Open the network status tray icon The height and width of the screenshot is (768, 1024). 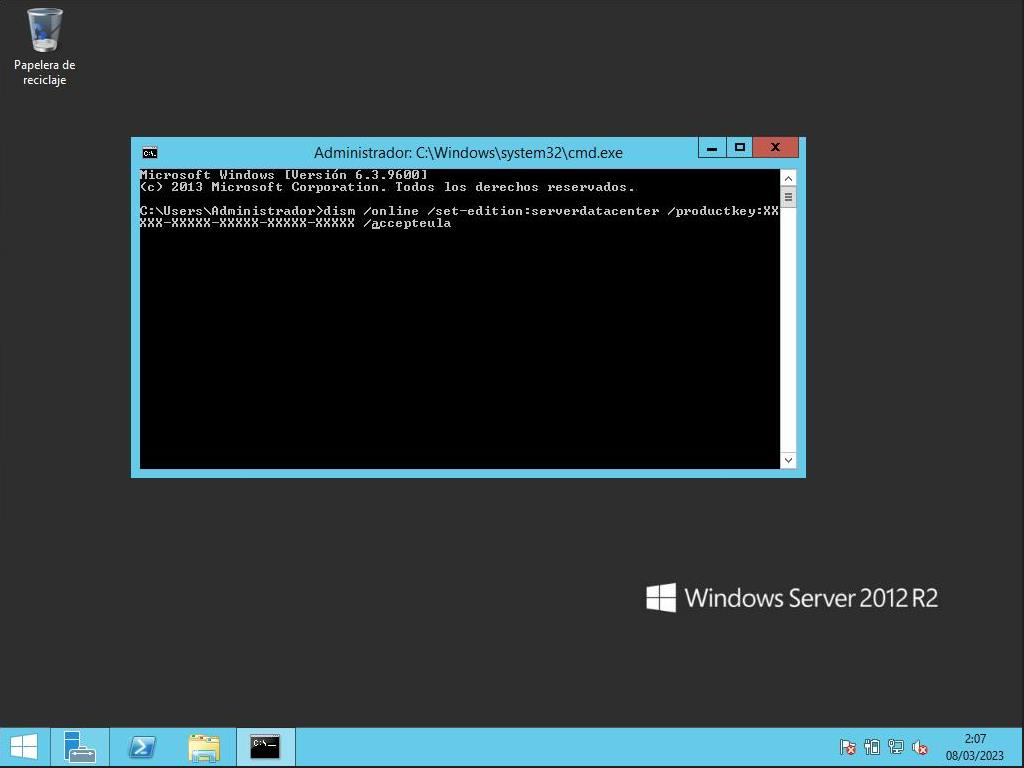[895, 746]
